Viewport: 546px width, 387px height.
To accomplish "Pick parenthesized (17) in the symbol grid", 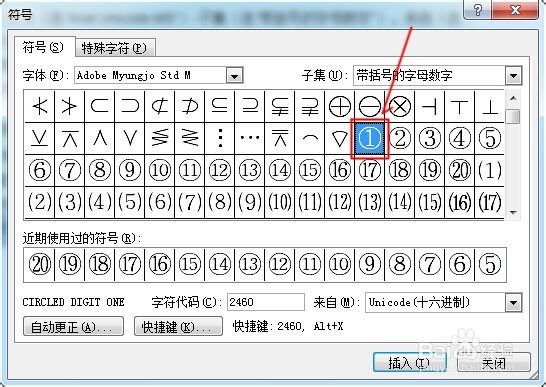I will click(x=489, y=202).
